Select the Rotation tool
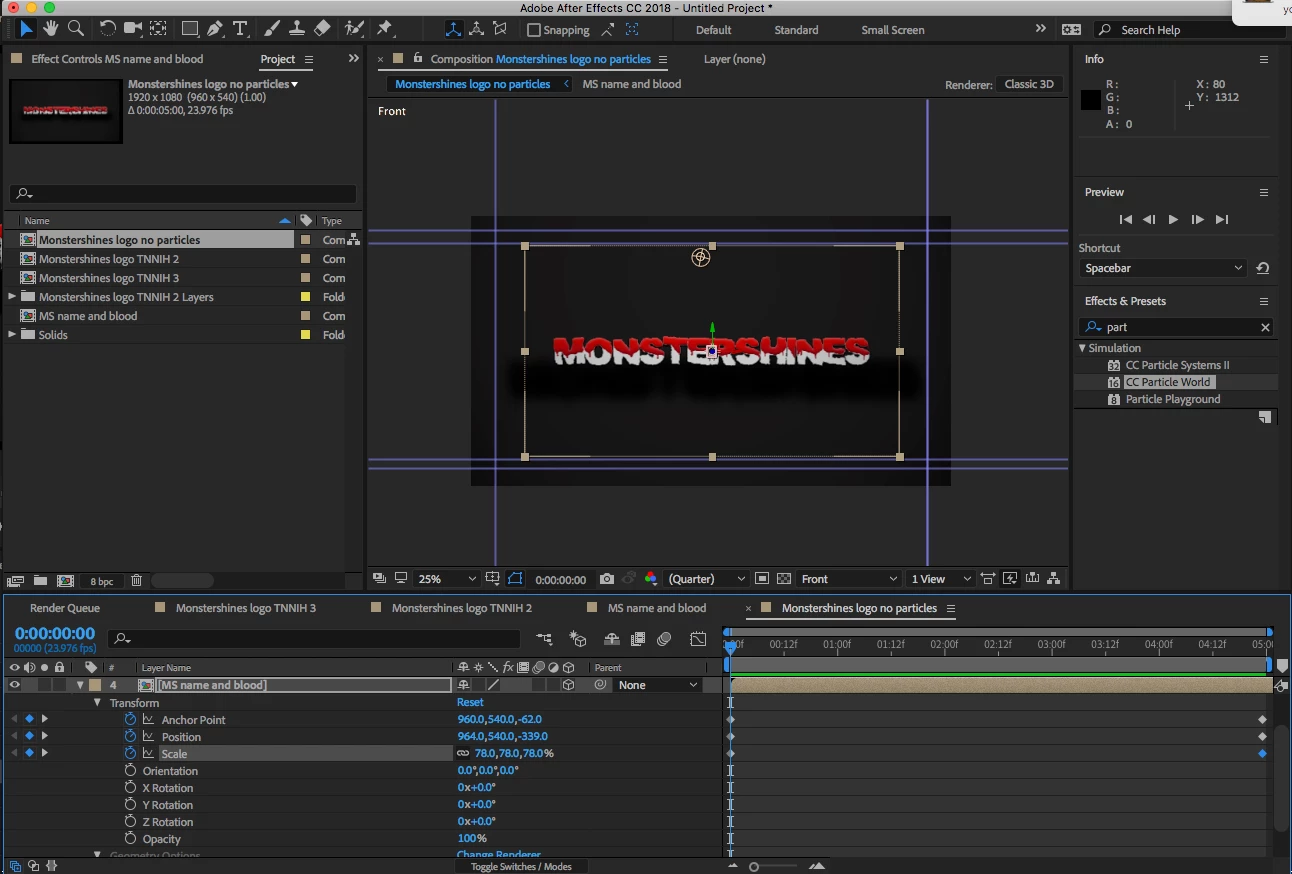The width and height of the screenshot is (1292, 874). (x=108, y=29)
